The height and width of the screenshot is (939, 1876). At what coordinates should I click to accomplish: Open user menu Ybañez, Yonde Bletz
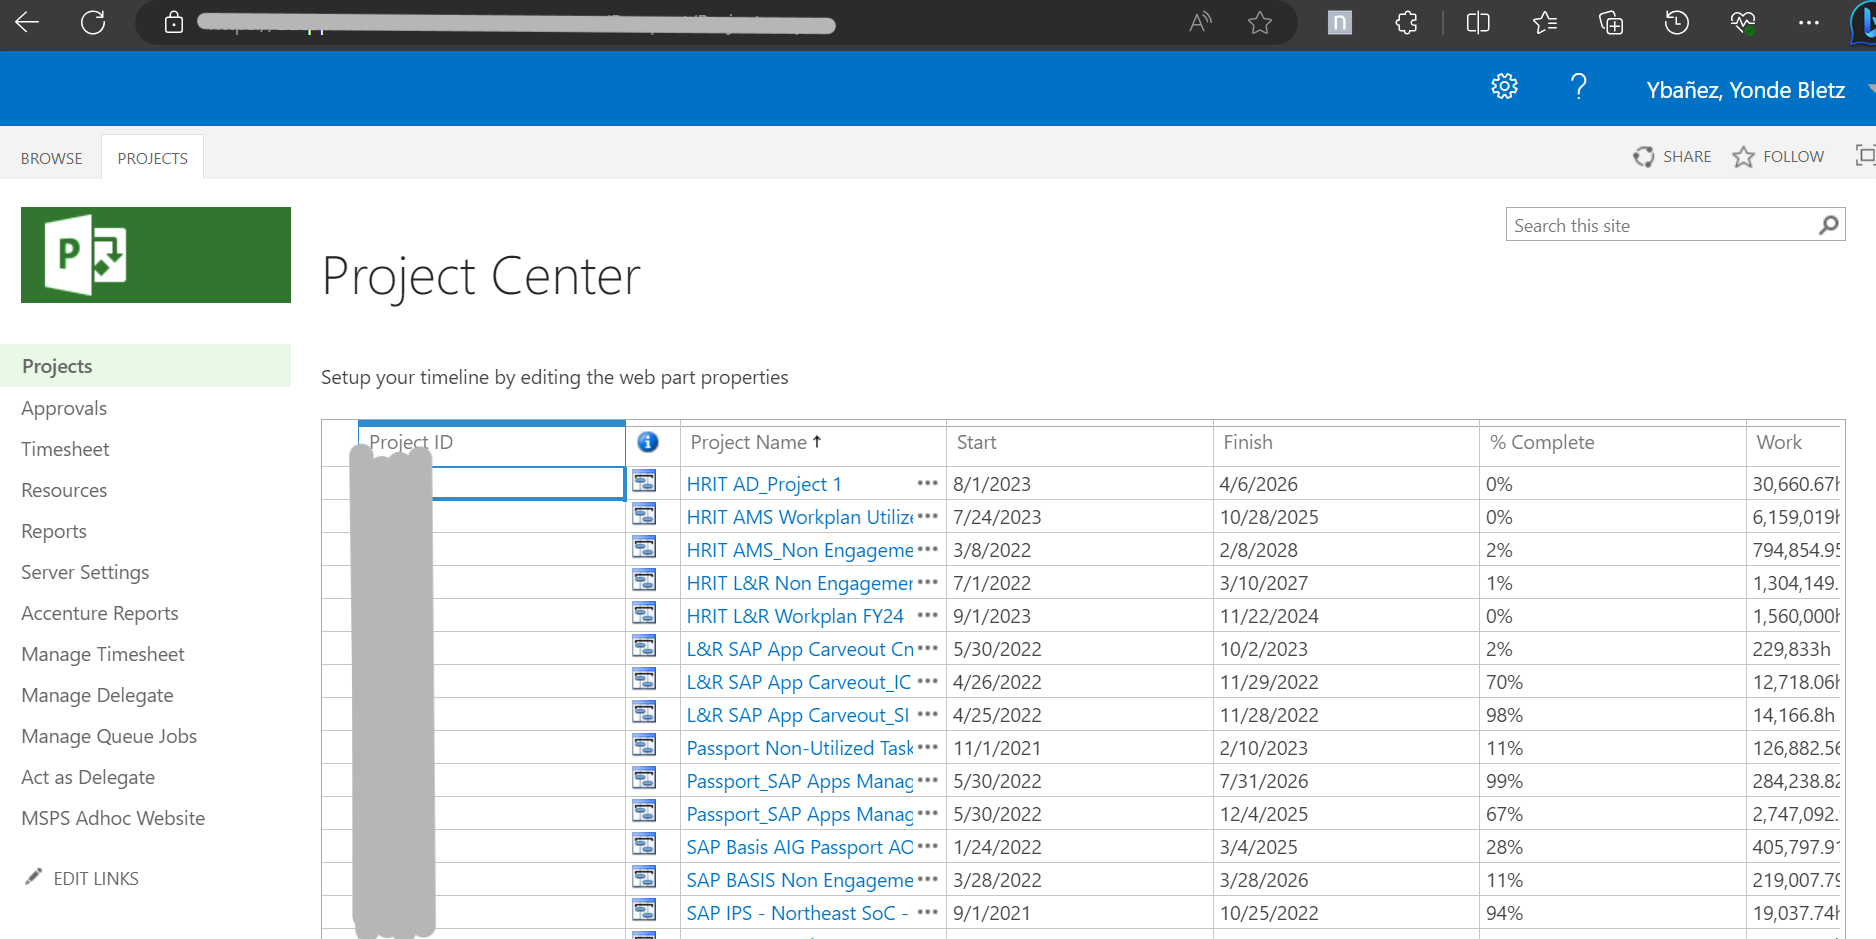click(x=1746, y=90)
